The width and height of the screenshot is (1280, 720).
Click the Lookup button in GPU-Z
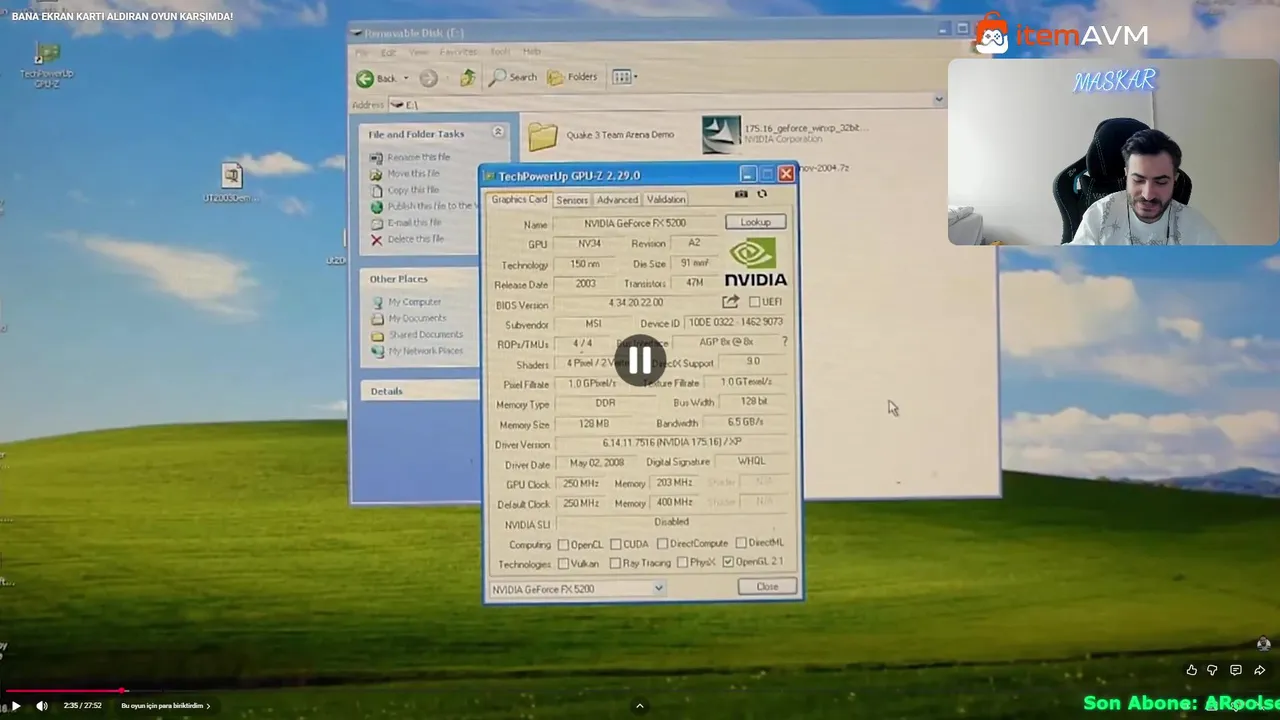pos(756,222)
